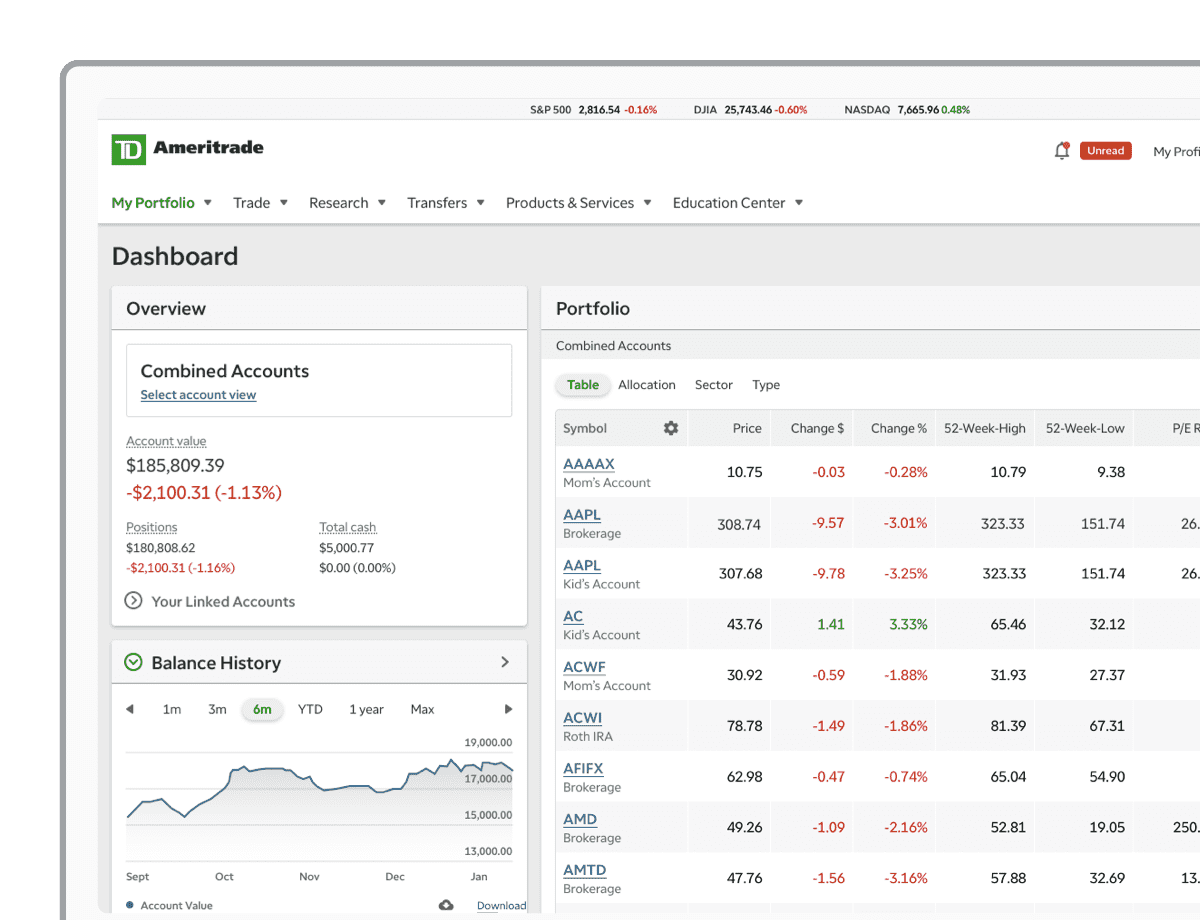This screenshot has width=1200, height=920.
Task: Open the AAAAX symbol link
Action: tap(589, 464)
